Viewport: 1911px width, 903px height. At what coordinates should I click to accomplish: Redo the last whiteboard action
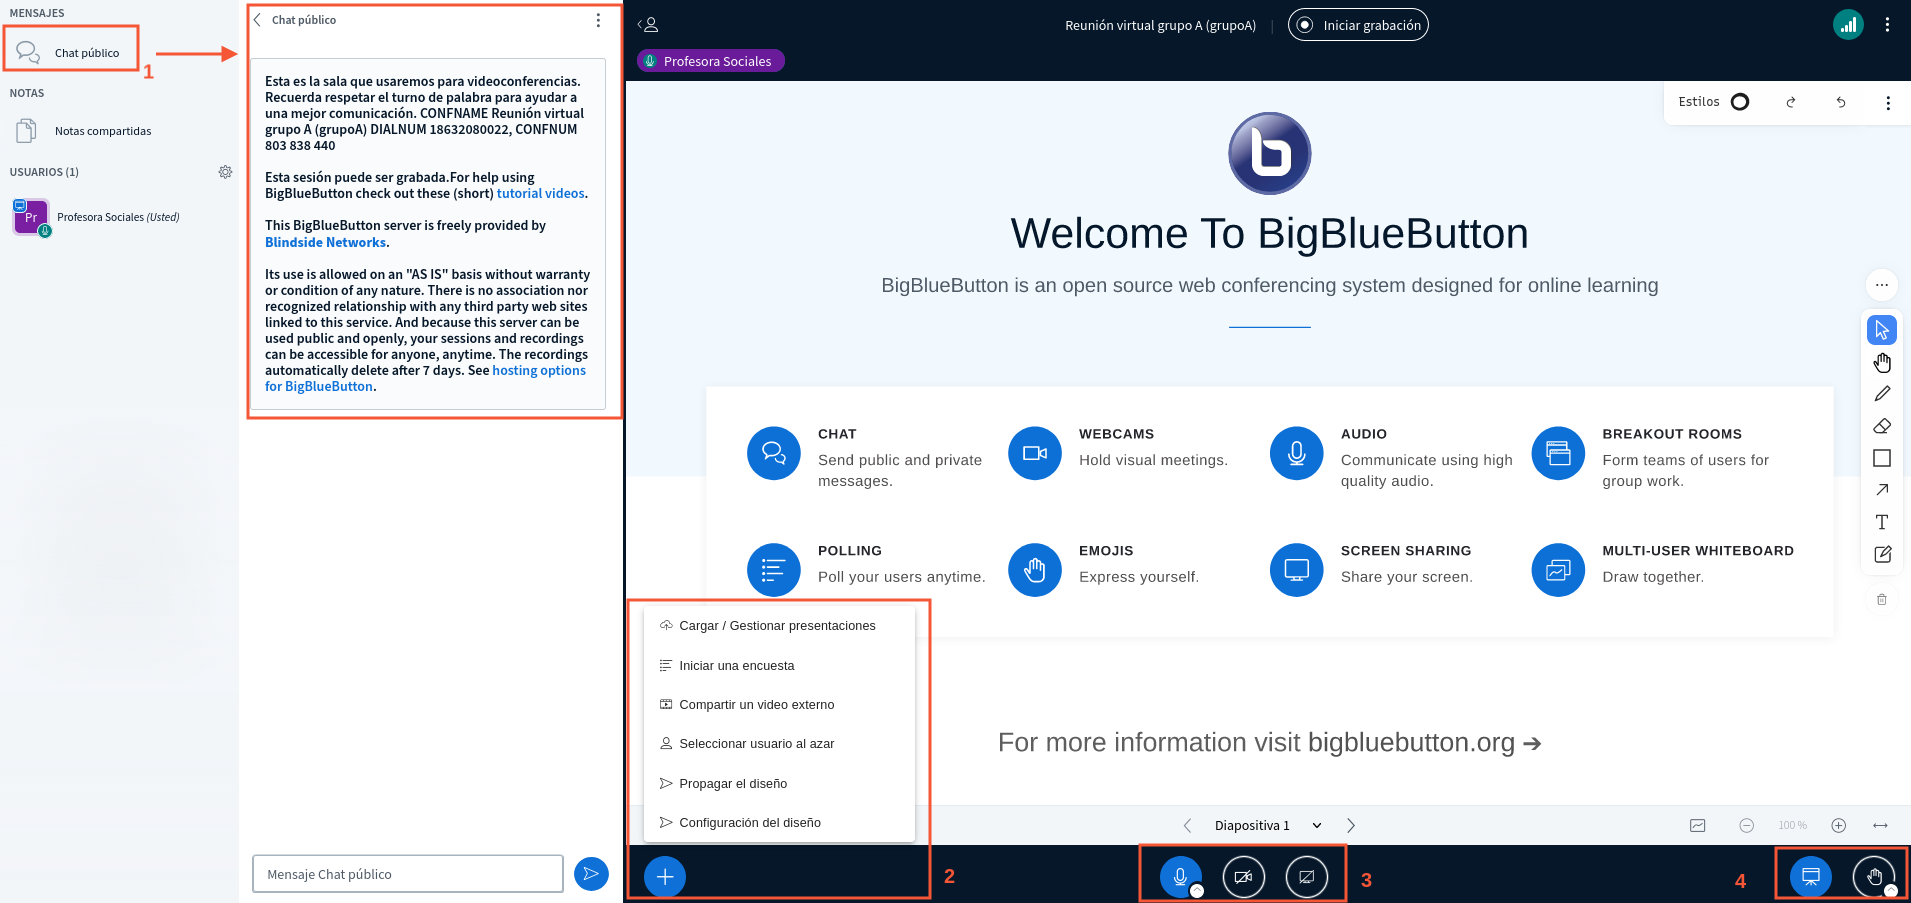(1791, 102)
